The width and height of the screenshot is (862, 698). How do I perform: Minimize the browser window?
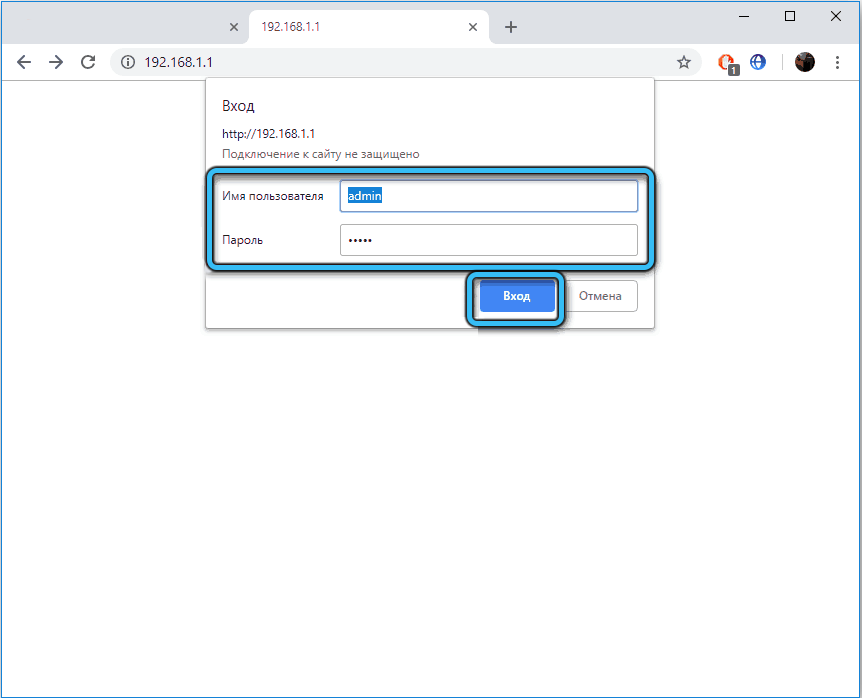[x=744, y=16]
